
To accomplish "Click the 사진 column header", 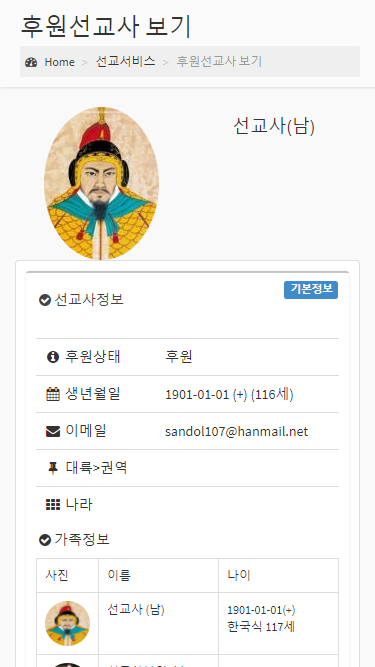I will 57,576.
